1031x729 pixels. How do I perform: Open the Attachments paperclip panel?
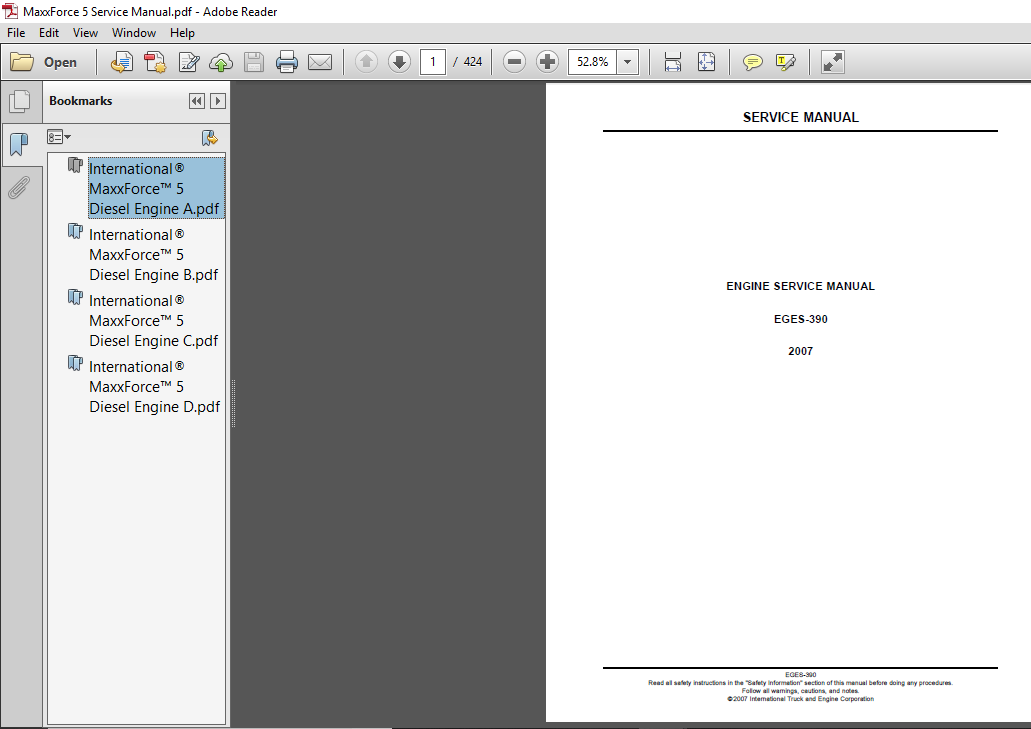pyautogui.click(x=19, y=187)
